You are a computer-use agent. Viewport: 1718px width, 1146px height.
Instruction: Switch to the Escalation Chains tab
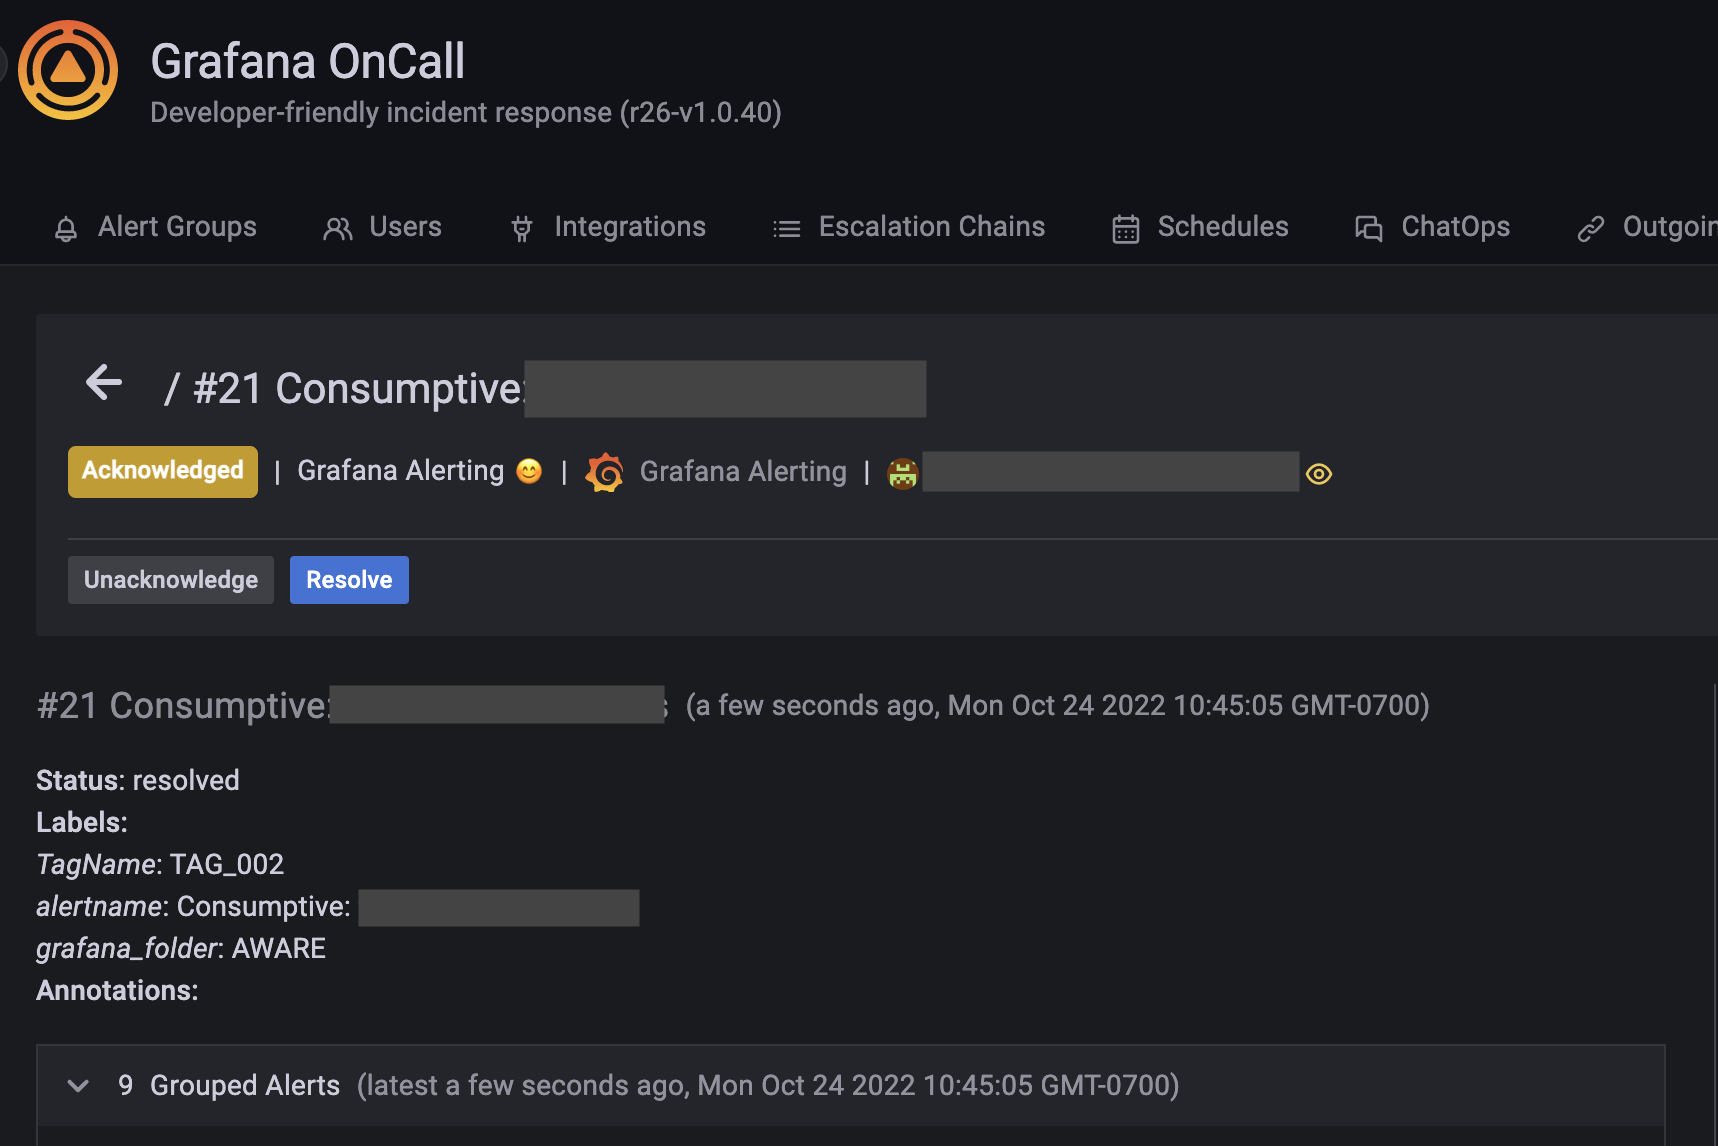(931, 227)
